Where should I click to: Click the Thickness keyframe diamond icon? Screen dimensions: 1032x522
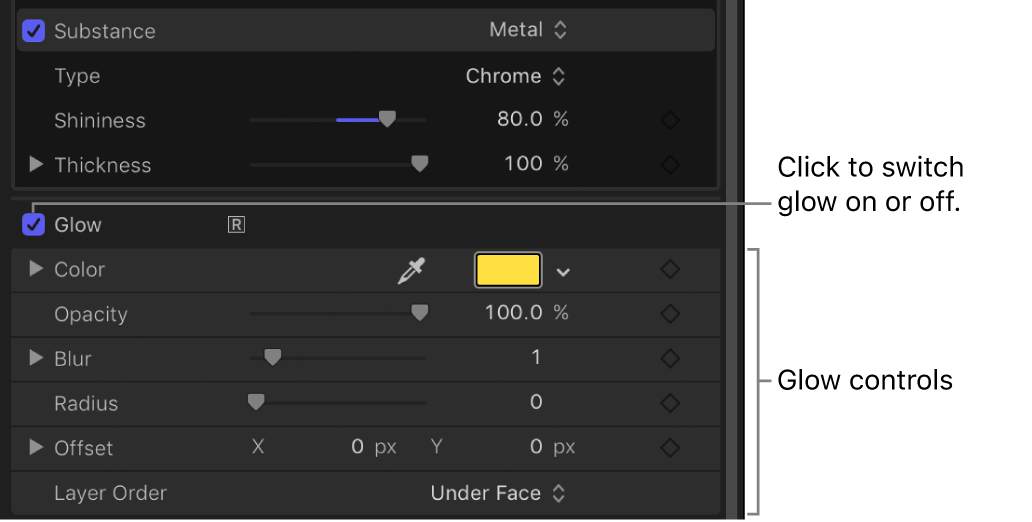tap(670, 164)
